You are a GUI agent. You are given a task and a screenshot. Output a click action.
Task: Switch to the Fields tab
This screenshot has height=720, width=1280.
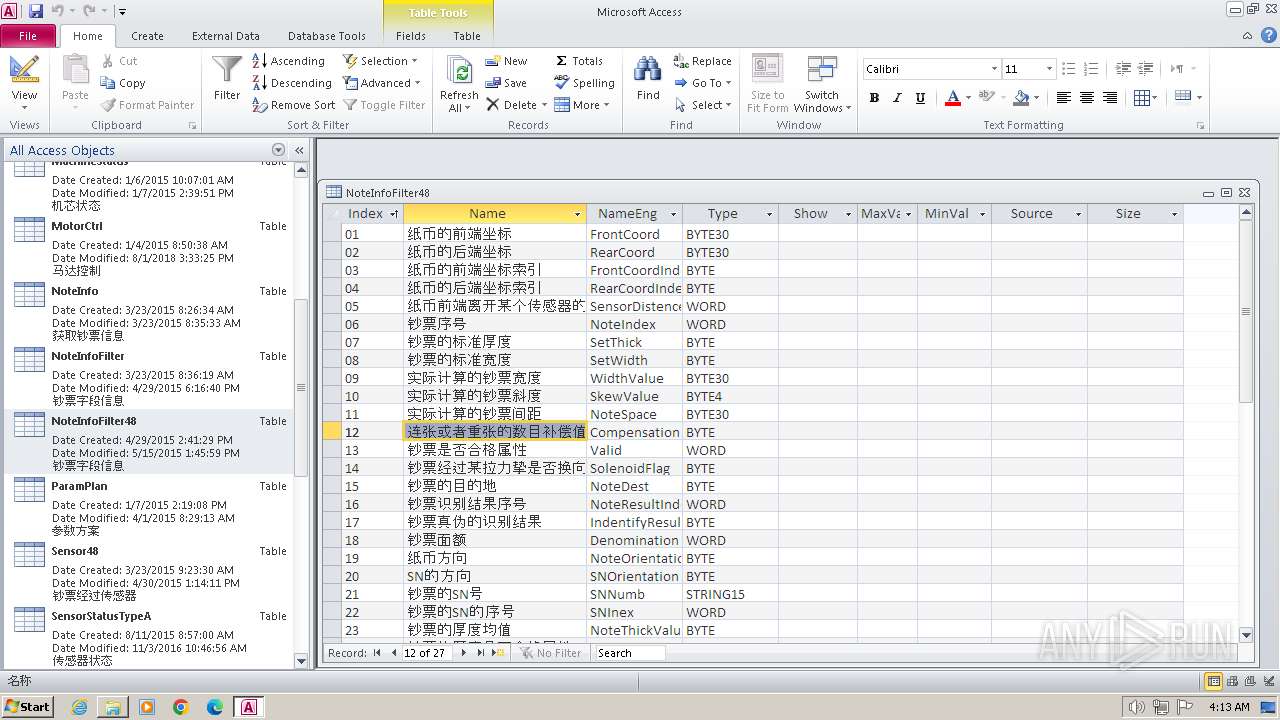point(411,36)
